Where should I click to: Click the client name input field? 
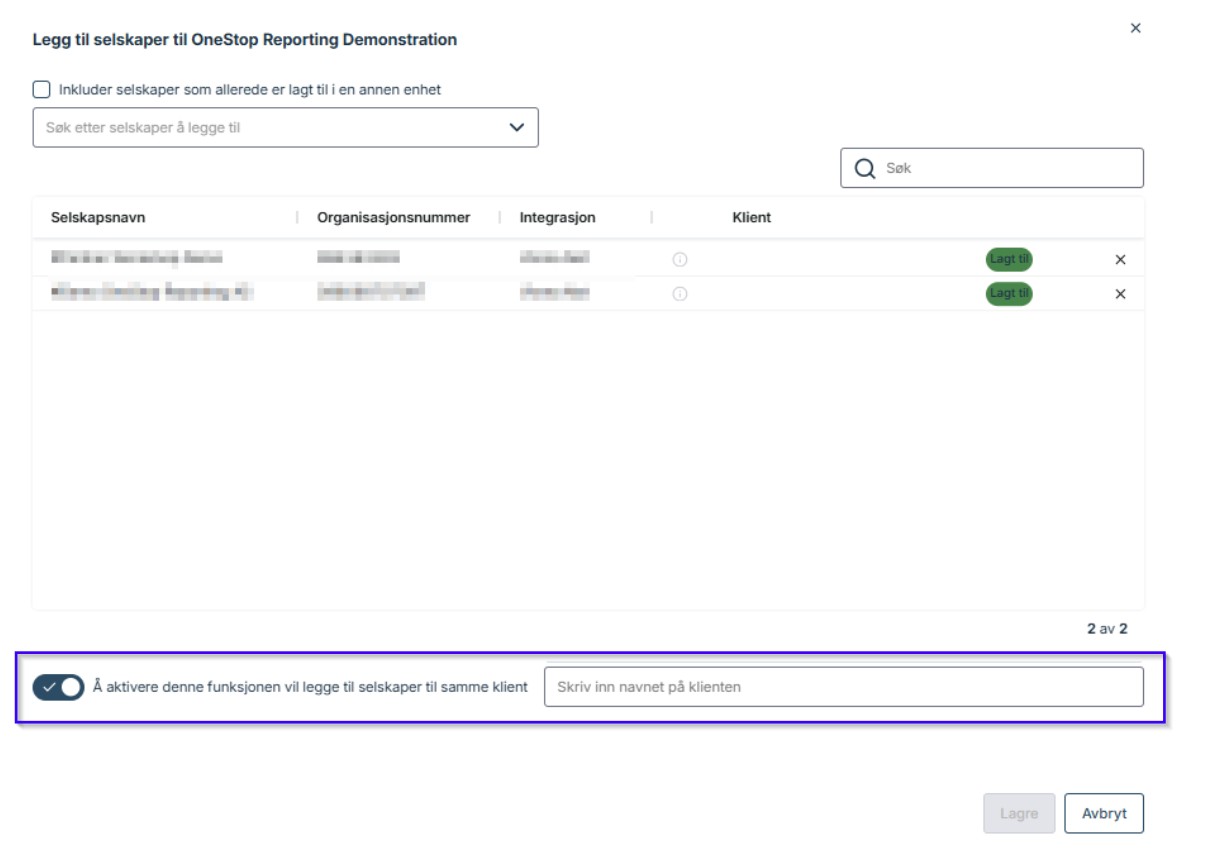click(x=842, y=687)
